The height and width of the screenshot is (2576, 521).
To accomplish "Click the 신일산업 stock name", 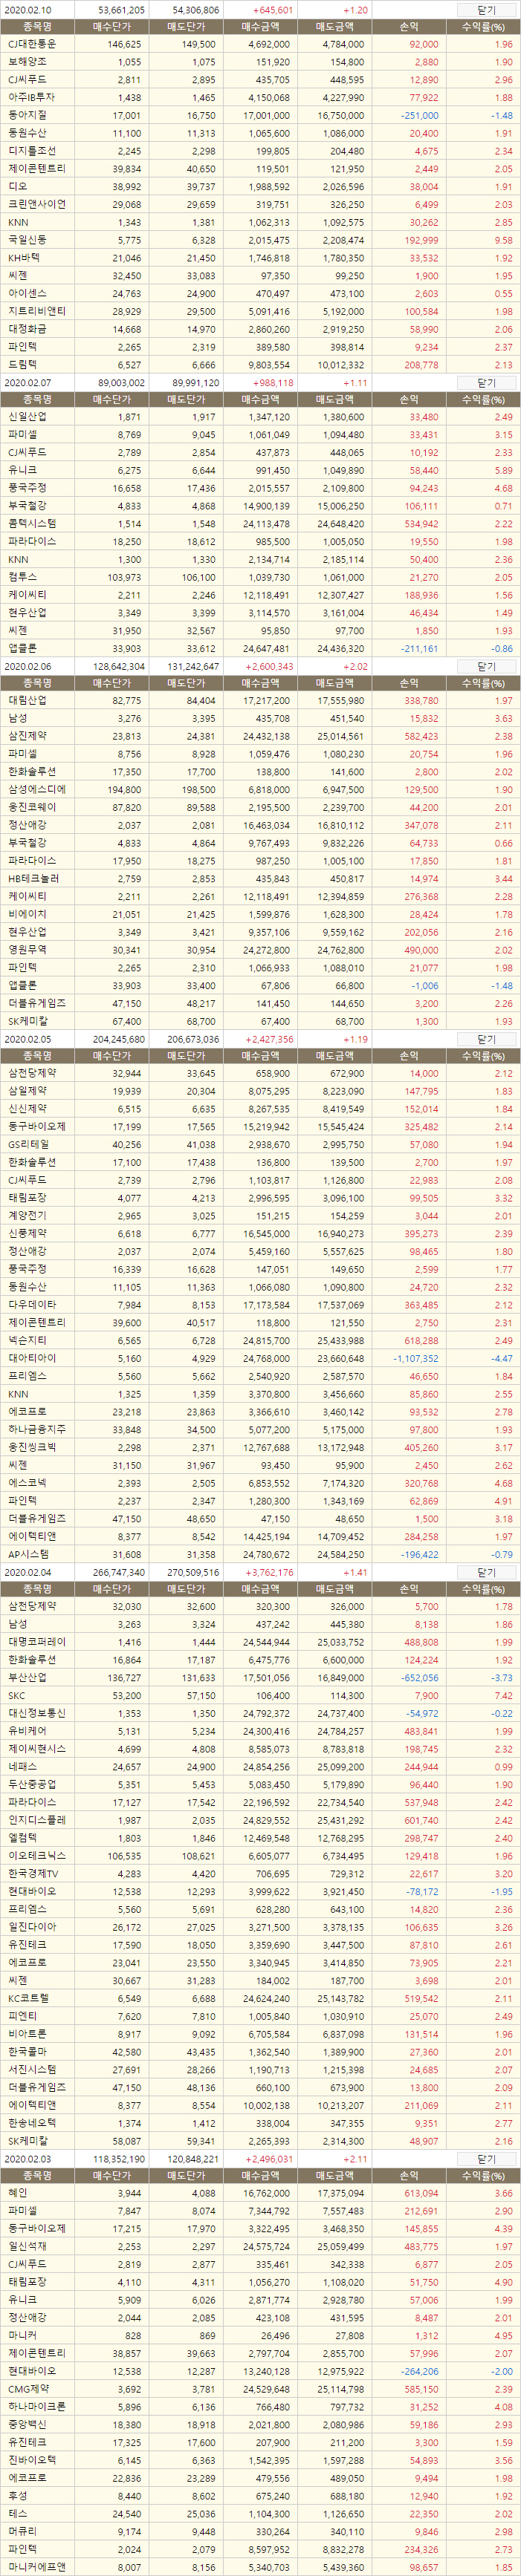I will point(26,417).
